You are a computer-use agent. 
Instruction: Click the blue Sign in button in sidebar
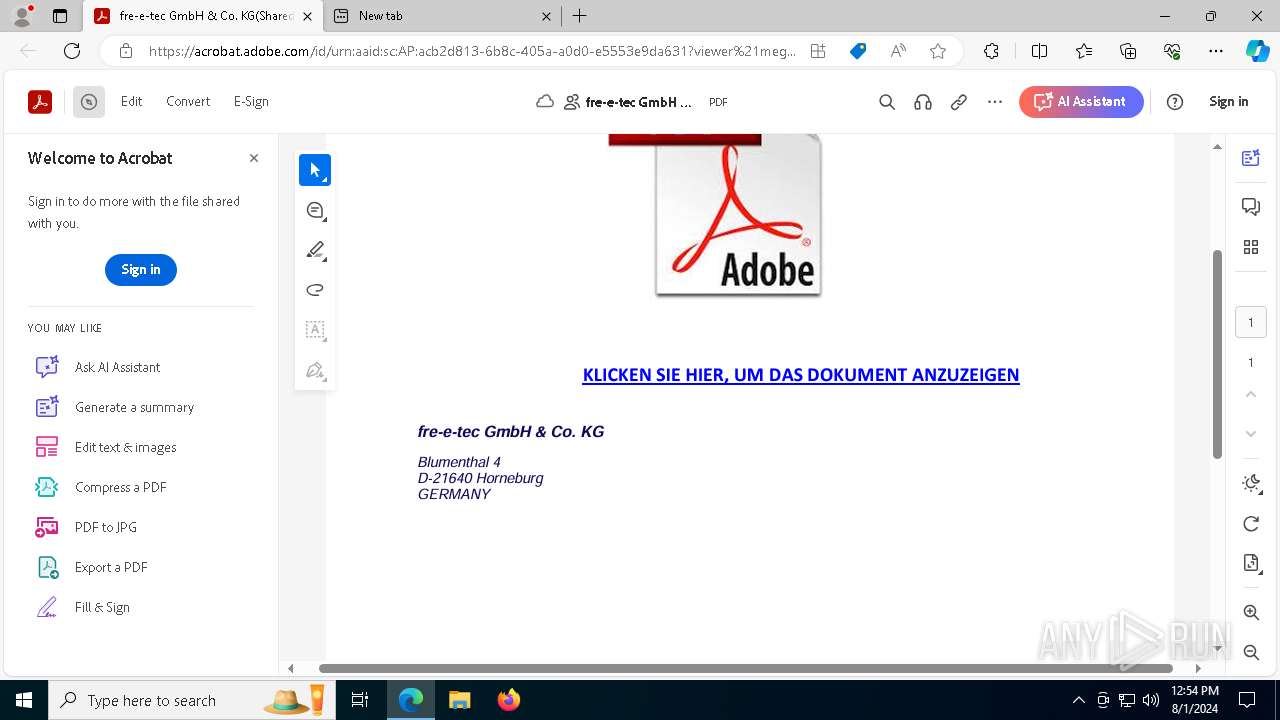[x=141, y=269]
